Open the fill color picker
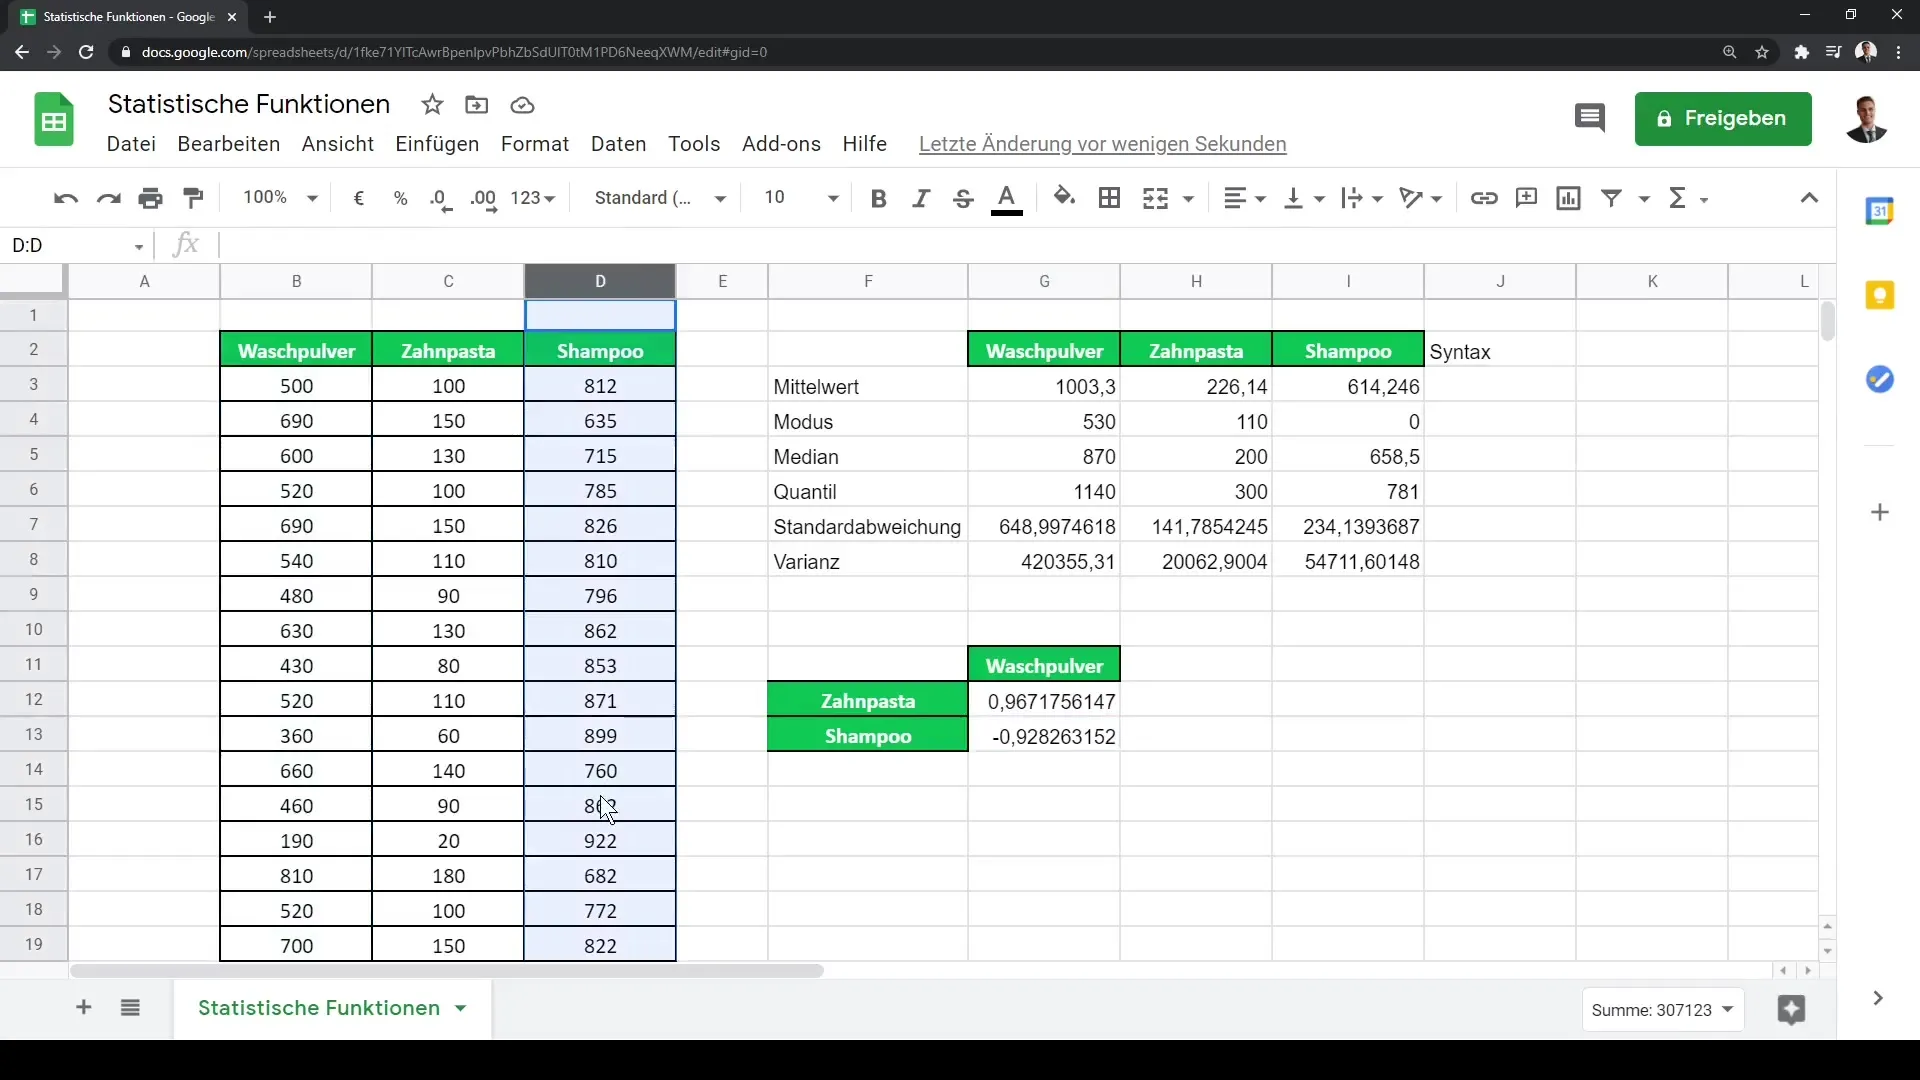1920x1080 pixels. click(1064, 198)
